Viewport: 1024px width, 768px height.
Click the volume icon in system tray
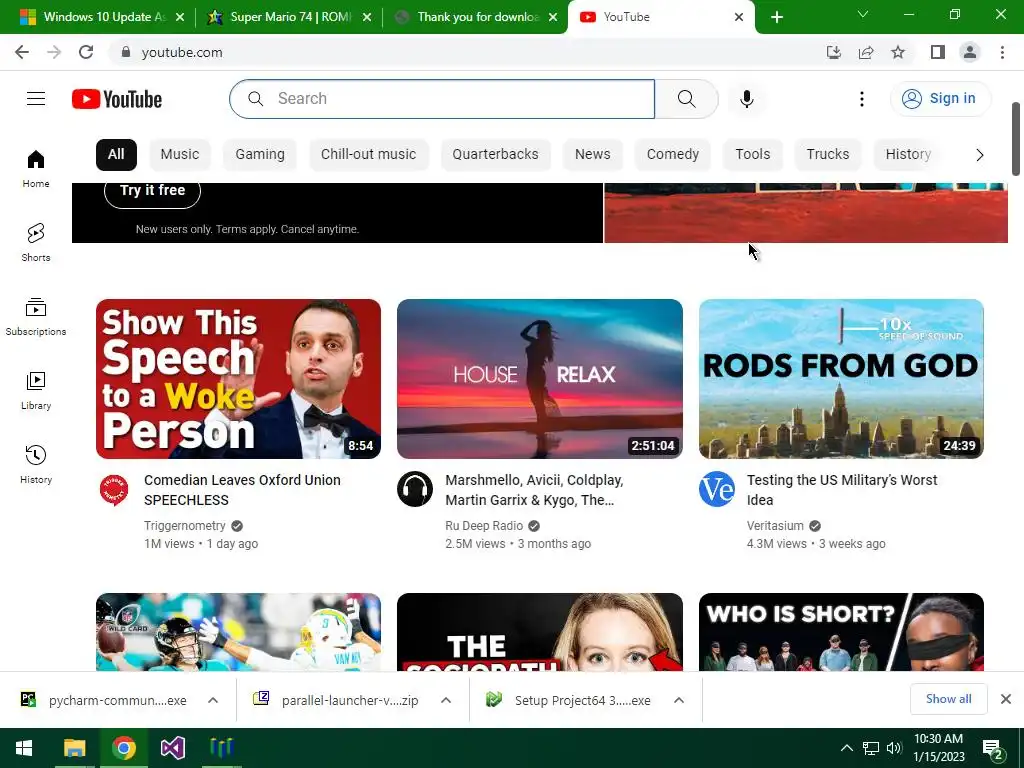pos(894,748)
